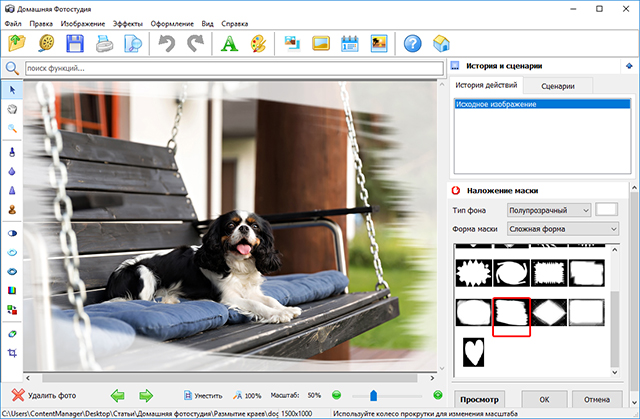This screenshot has height=419, width=640.
Task: Open the Вид menu
Action: (x=207, y=24)
